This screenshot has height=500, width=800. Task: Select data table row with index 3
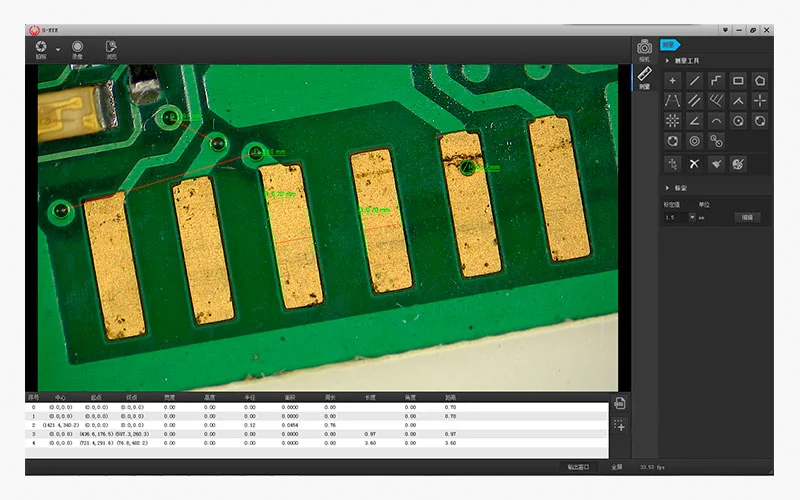(x=300, y=434)
